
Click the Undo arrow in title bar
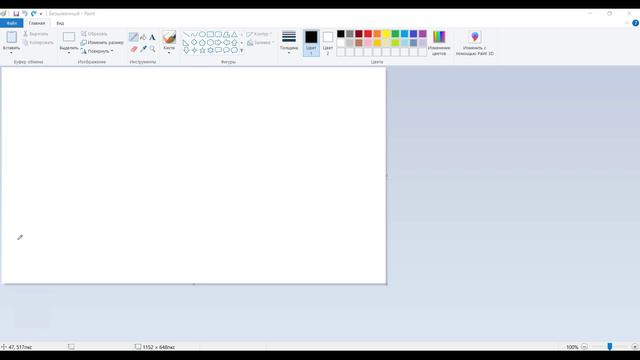[x=25, y=13]
